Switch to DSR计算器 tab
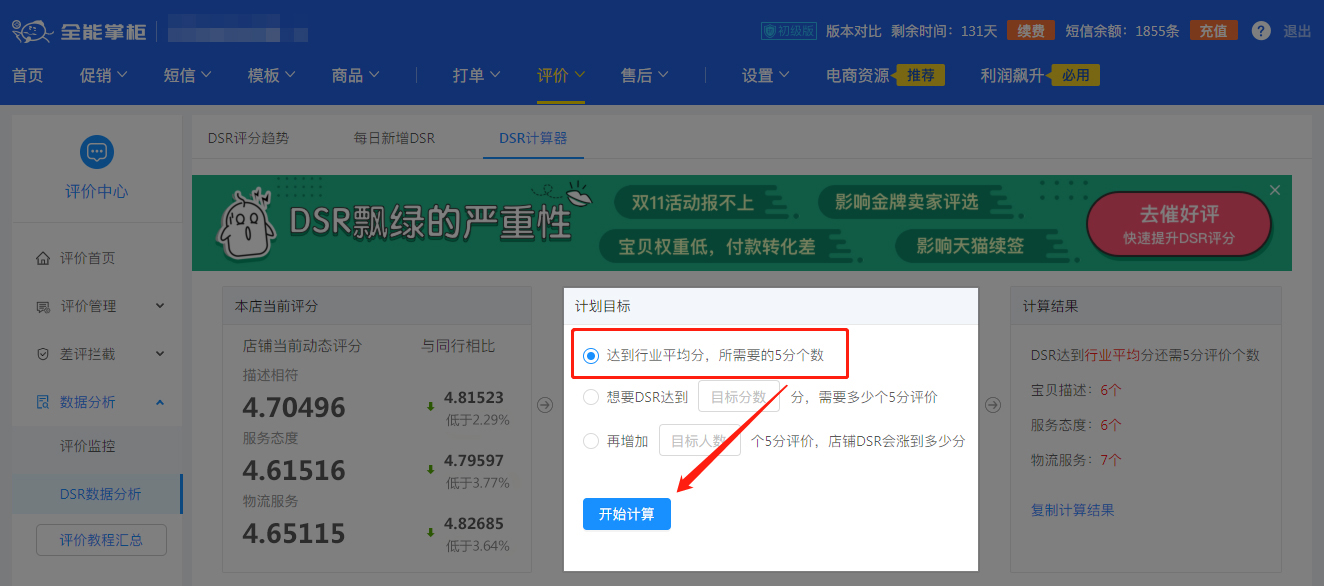Image resolution: width=1324 pixels, height=586 pixels. coord(533,138)
